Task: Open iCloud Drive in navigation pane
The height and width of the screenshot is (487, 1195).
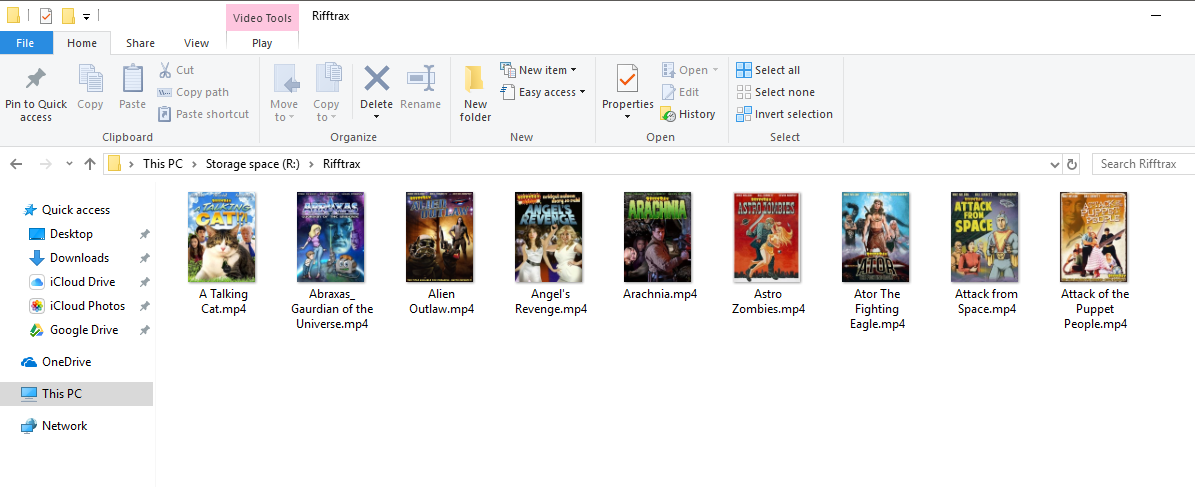Action: pos(82,282)
